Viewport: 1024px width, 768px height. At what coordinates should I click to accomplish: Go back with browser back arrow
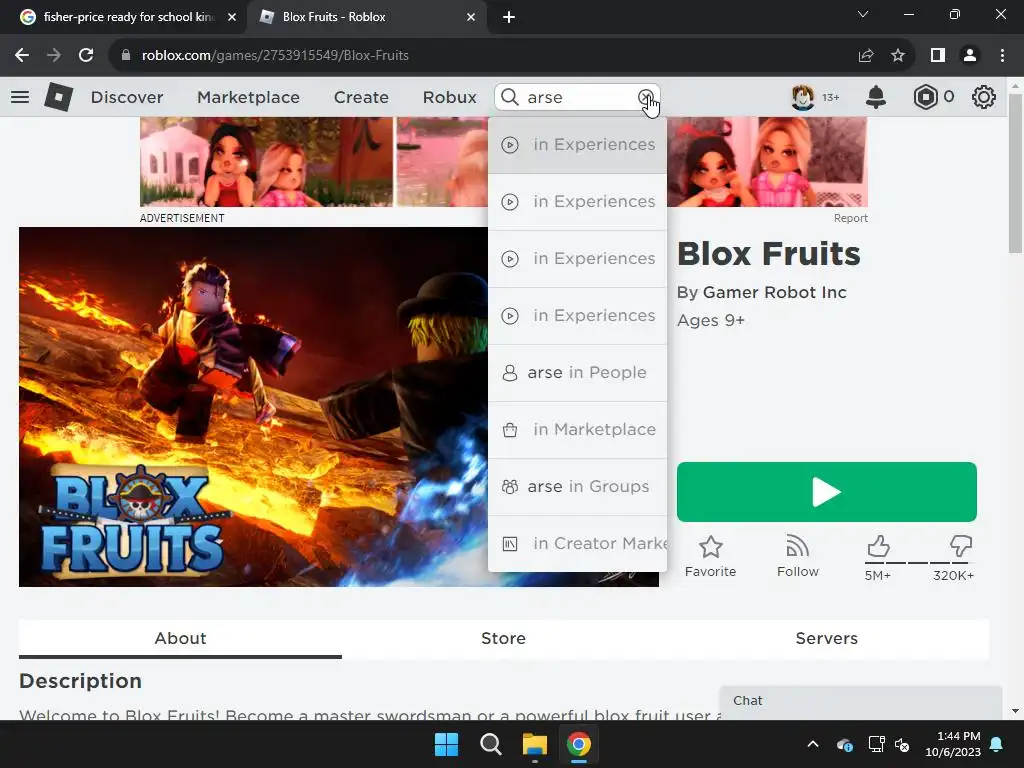[x=22, y=56]
